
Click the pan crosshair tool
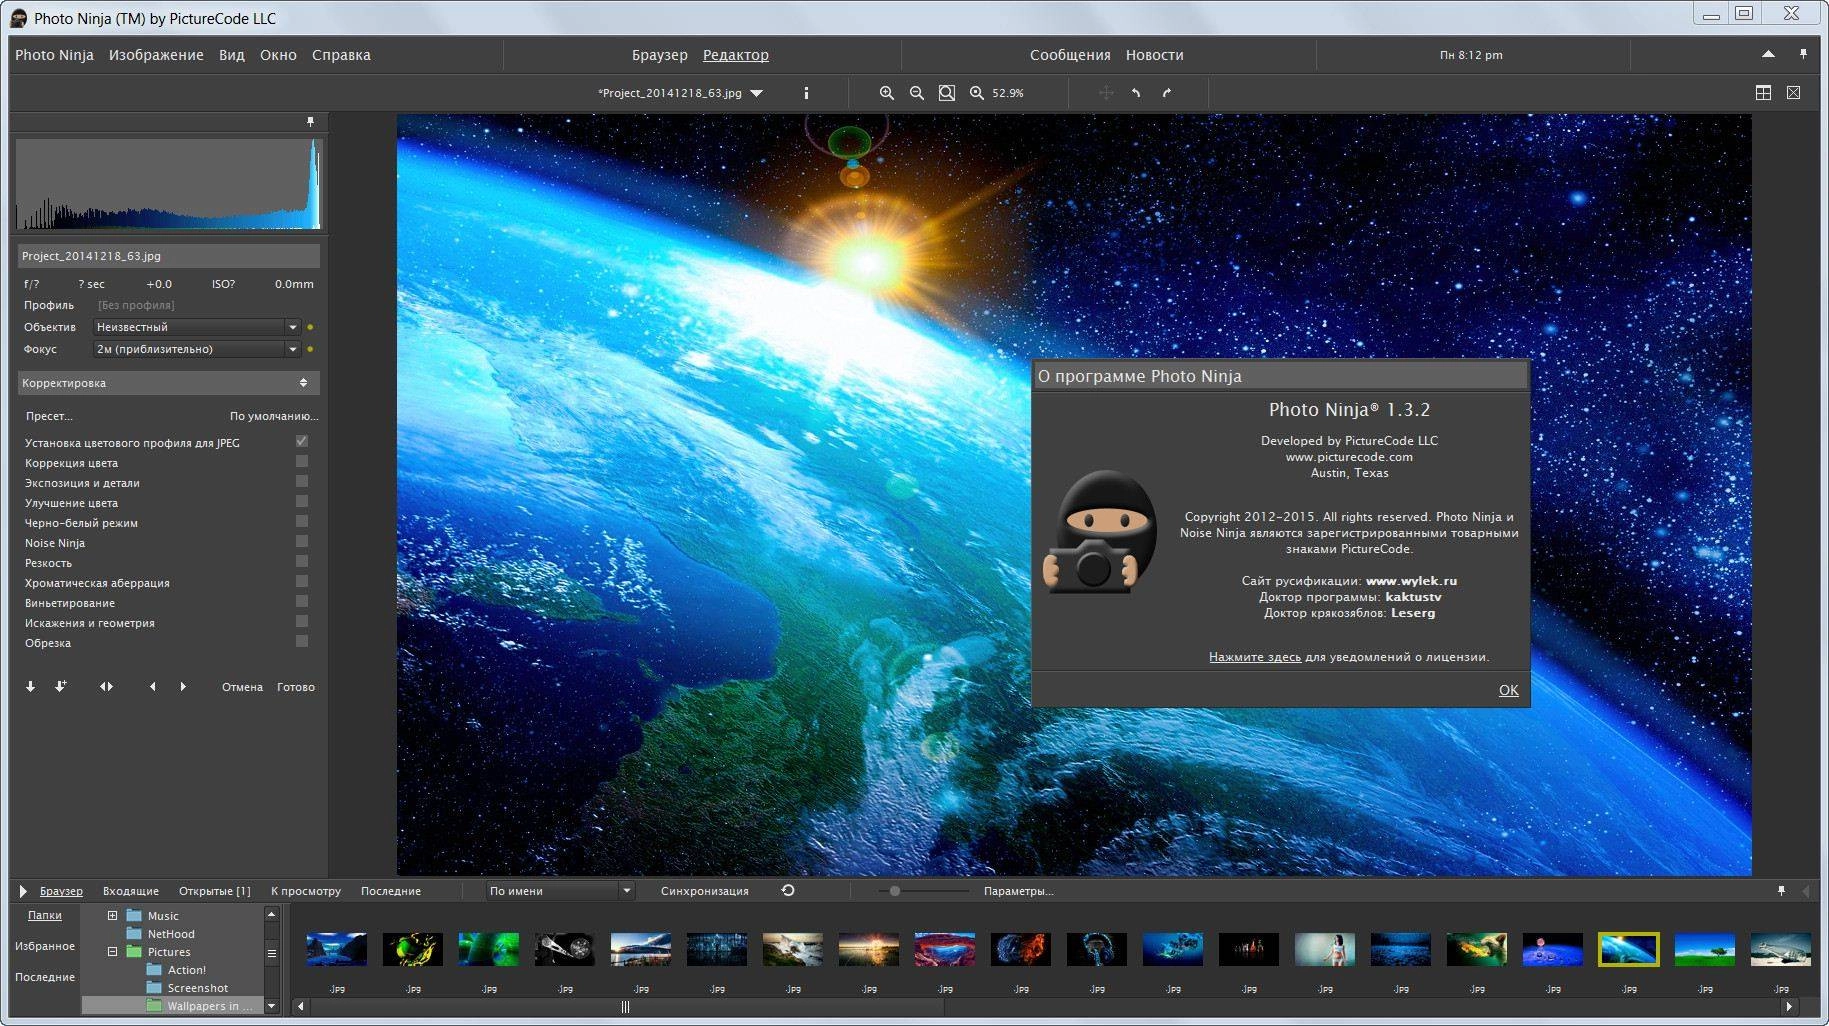pos(1106,93)
